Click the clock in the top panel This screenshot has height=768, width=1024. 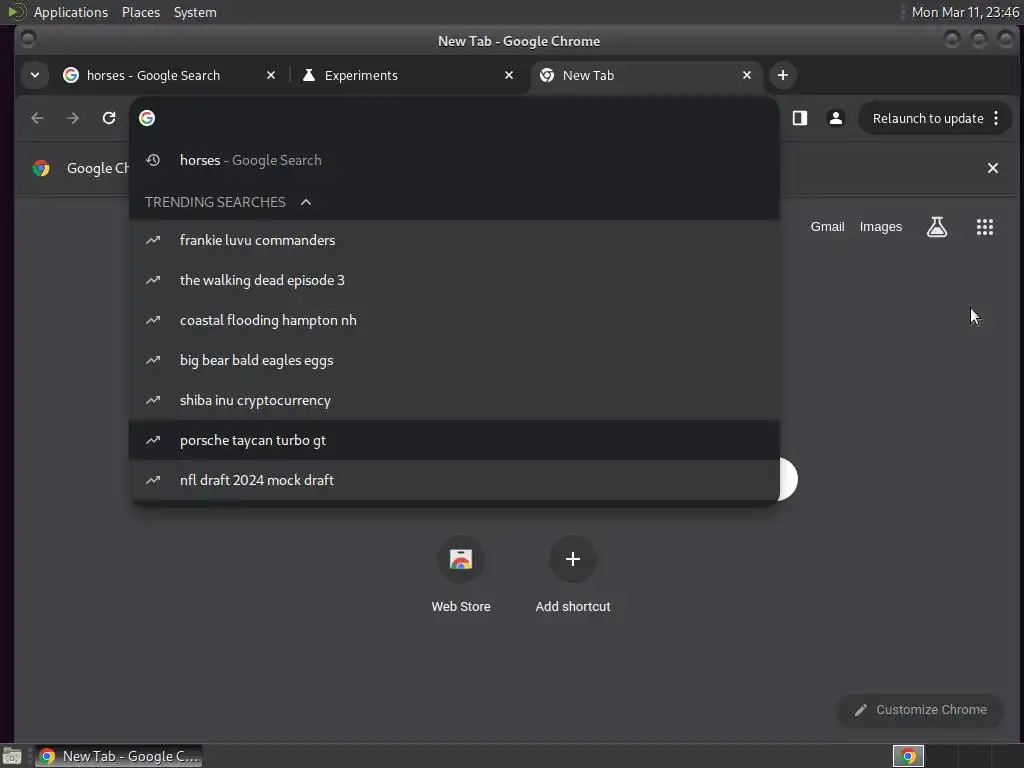coord(965,12)
